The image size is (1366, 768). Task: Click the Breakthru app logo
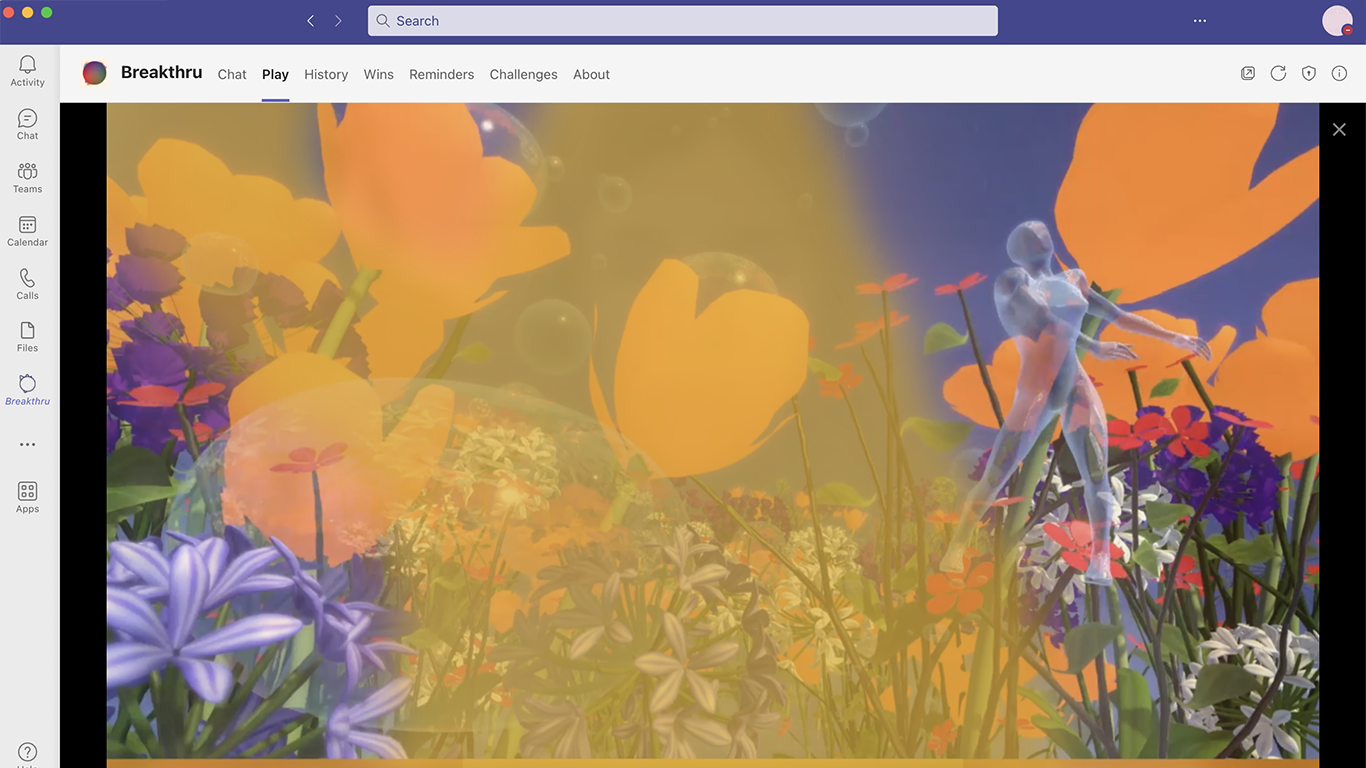(95, 73)
